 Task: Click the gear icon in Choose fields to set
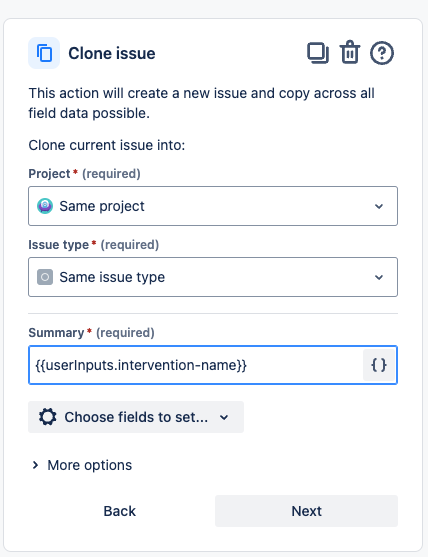tap(48, 417)
